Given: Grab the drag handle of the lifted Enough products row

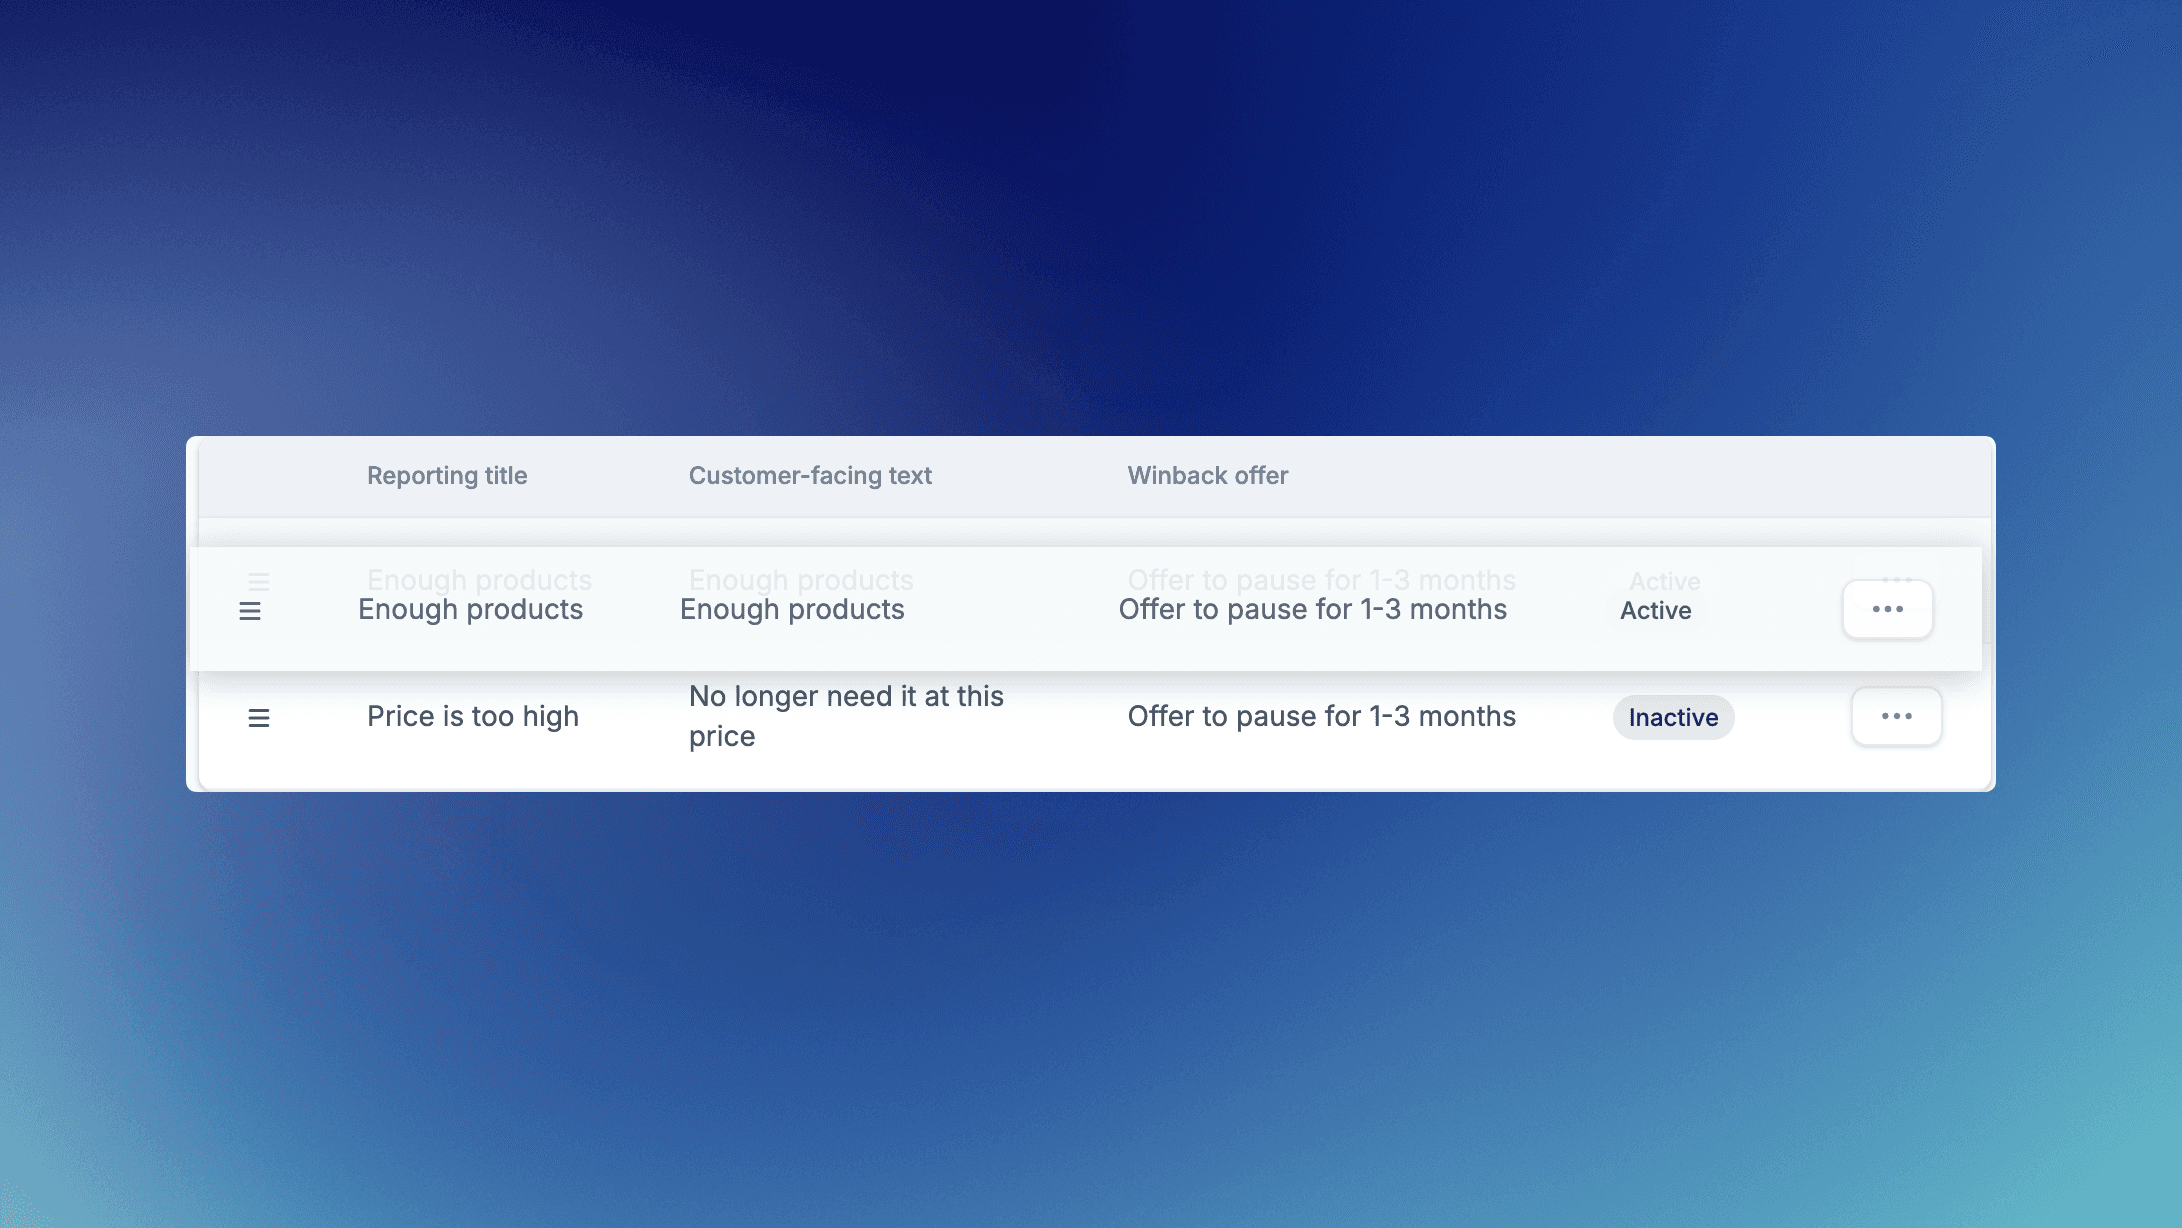Looking at the screenshot, I should (250, 611).
